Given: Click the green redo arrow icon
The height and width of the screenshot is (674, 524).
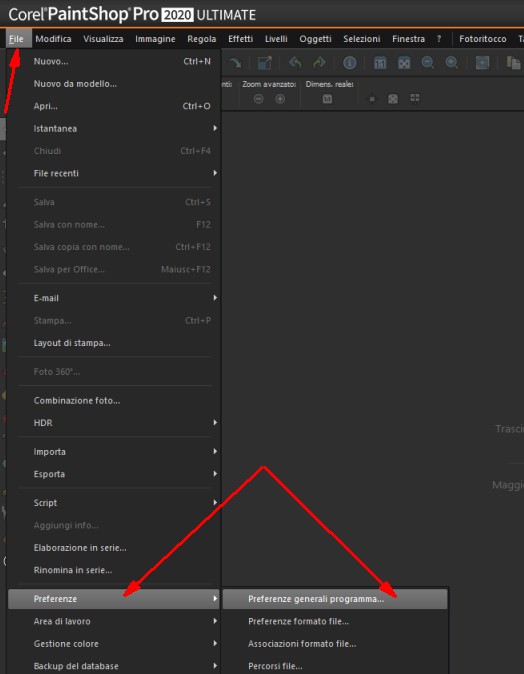Looking at the screenshot, I should click(x=319, y=63).
